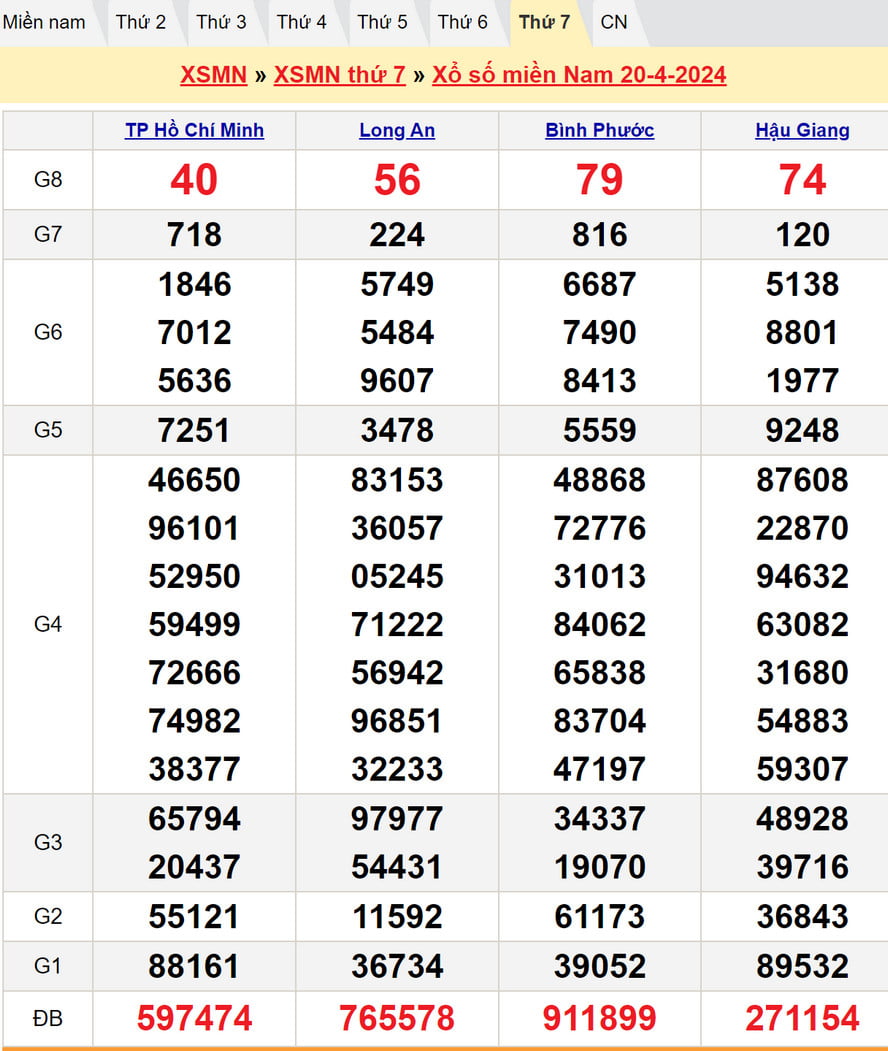
Task: Click the Xổ số miền Nam 20-4-2024 link
Action: pos(579,75)
